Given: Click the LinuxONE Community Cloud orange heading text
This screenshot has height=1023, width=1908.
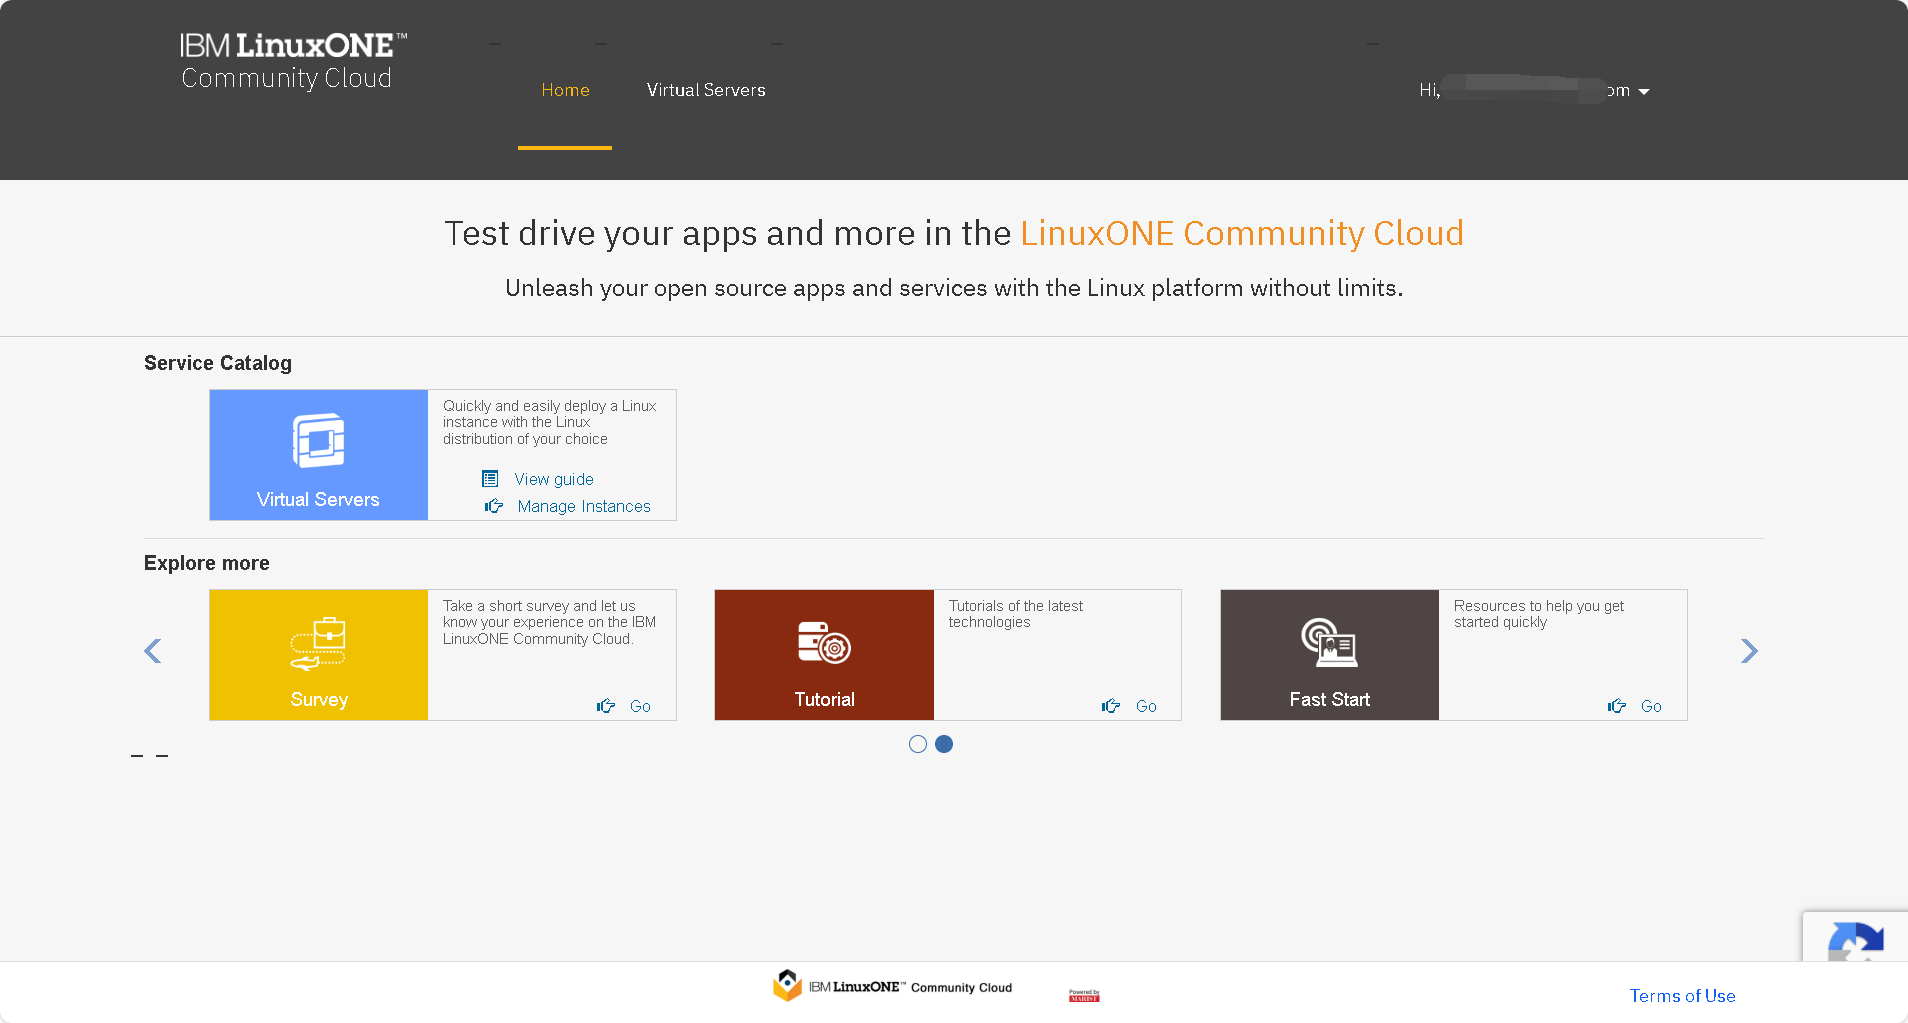Looking at the screenshot, I should [x=1242, y=233].
